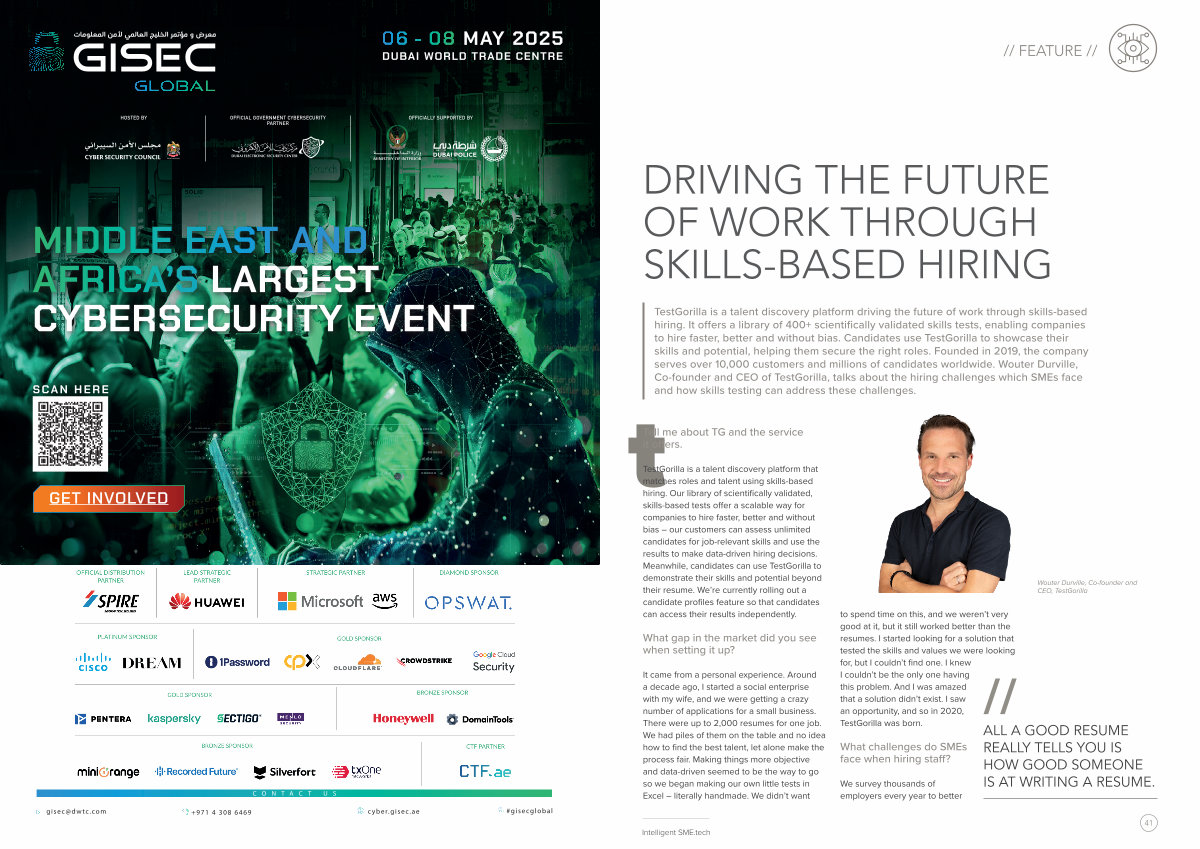The width and height of the screenshot is (1200, 849).
Task: Click the "HOSTED BY" label
Action: (x=133, y=118)
